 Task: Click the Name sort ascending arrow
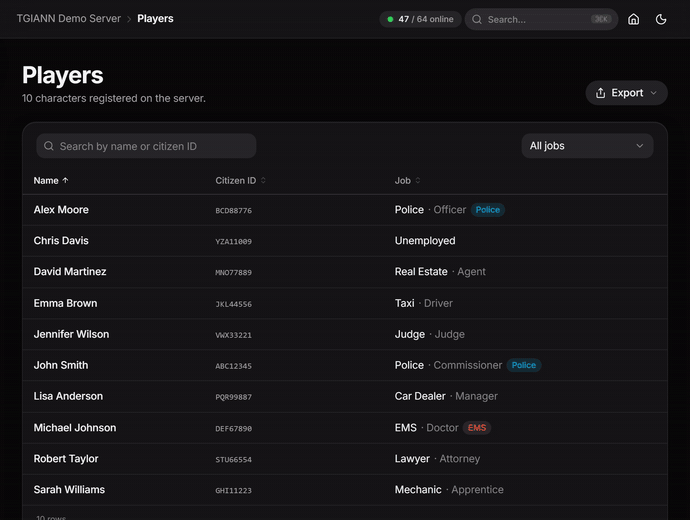click(65, 180)
